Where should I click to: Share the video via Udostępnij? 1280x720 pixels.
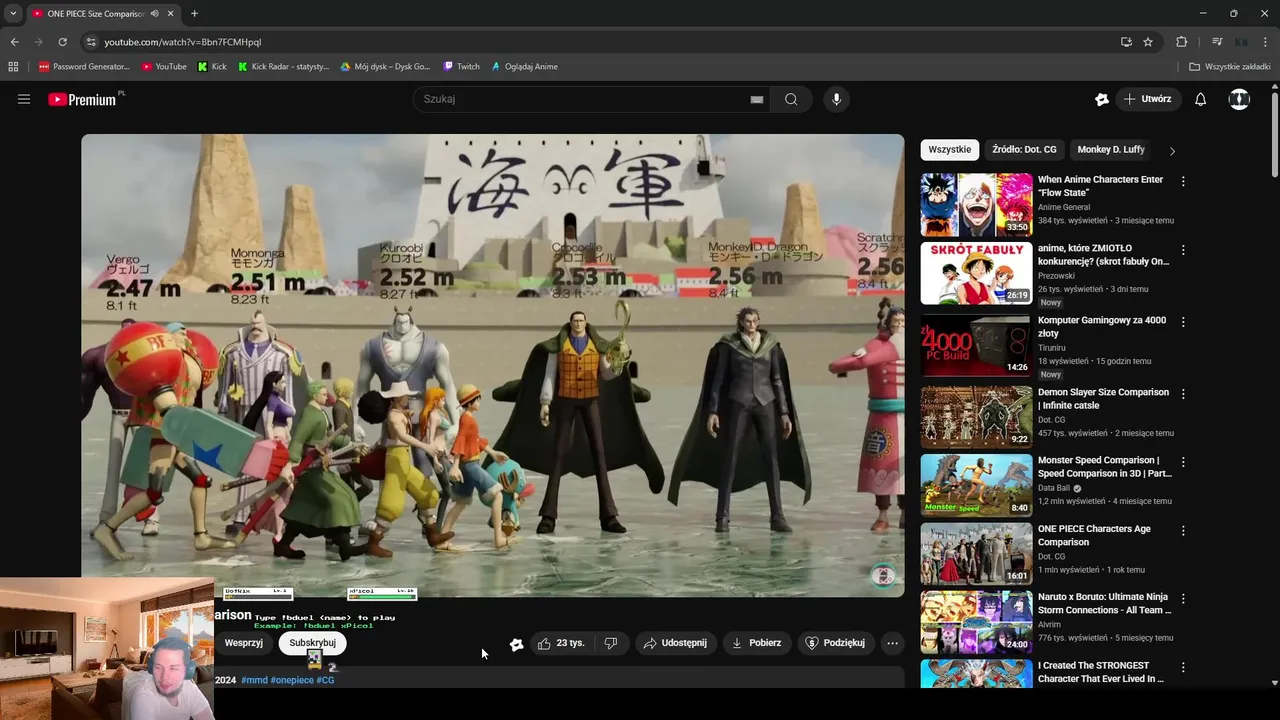click(x=675, y=643)
